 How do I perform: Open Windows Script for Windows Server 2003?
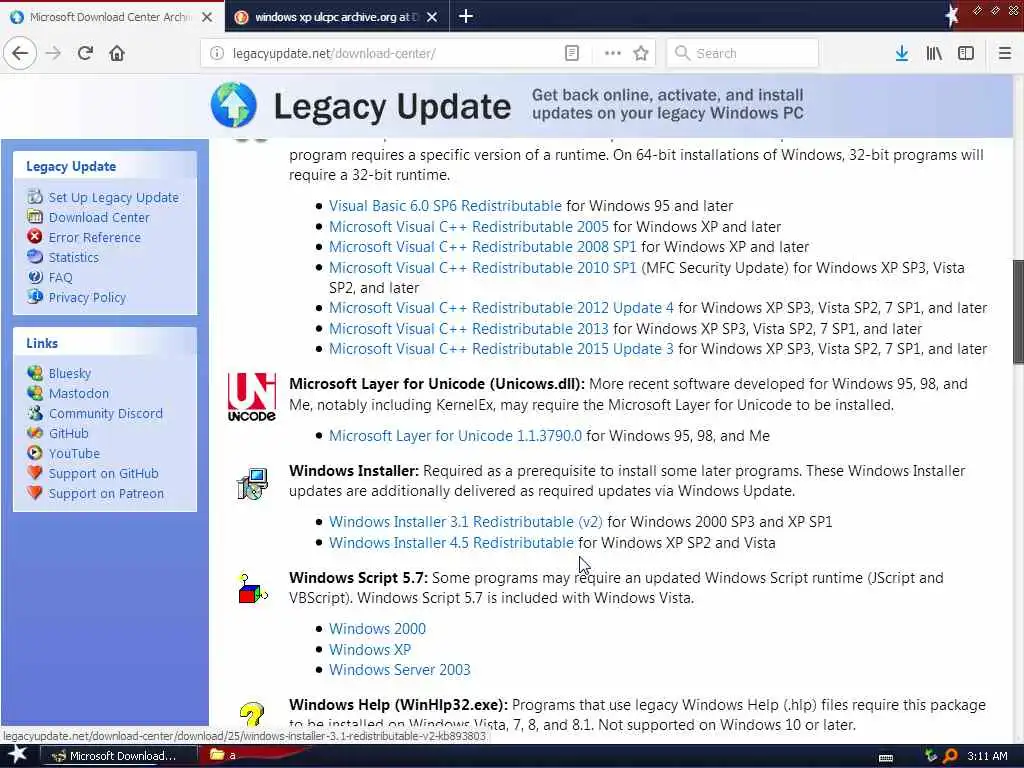tap(400, 670)
